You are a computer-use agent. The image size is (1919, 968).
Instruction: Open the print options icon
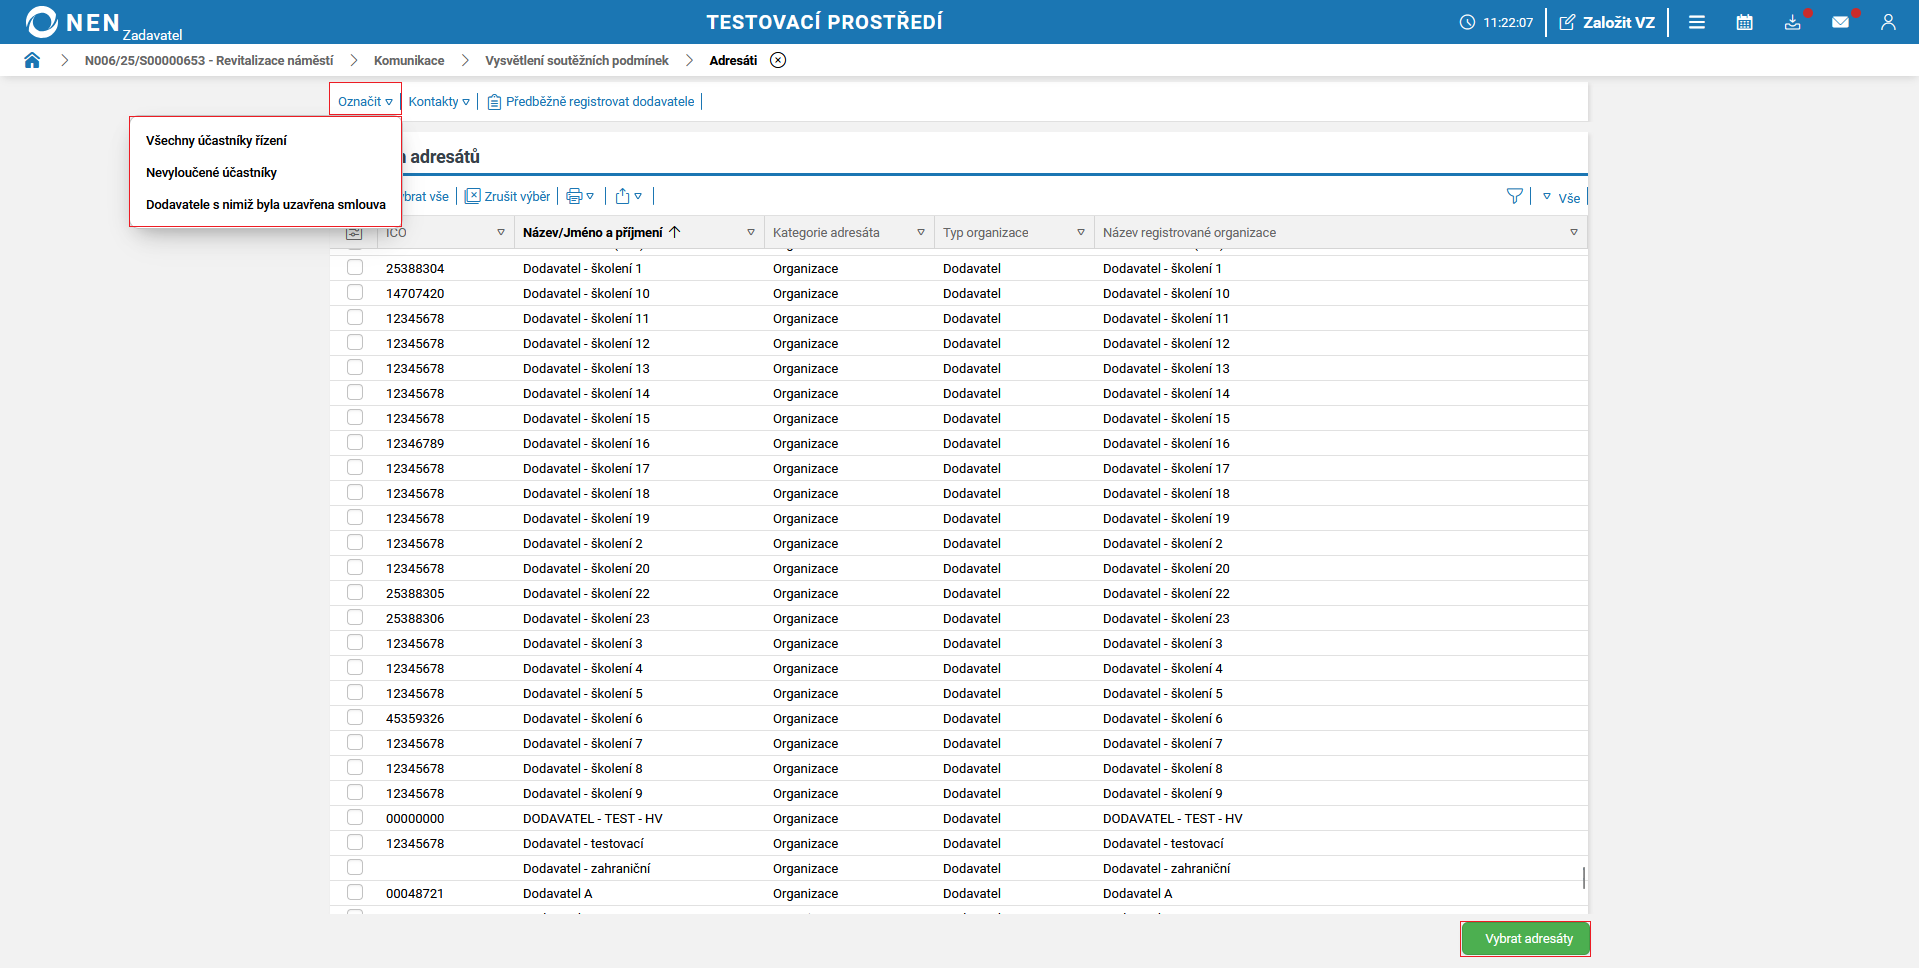click(579, 196)
